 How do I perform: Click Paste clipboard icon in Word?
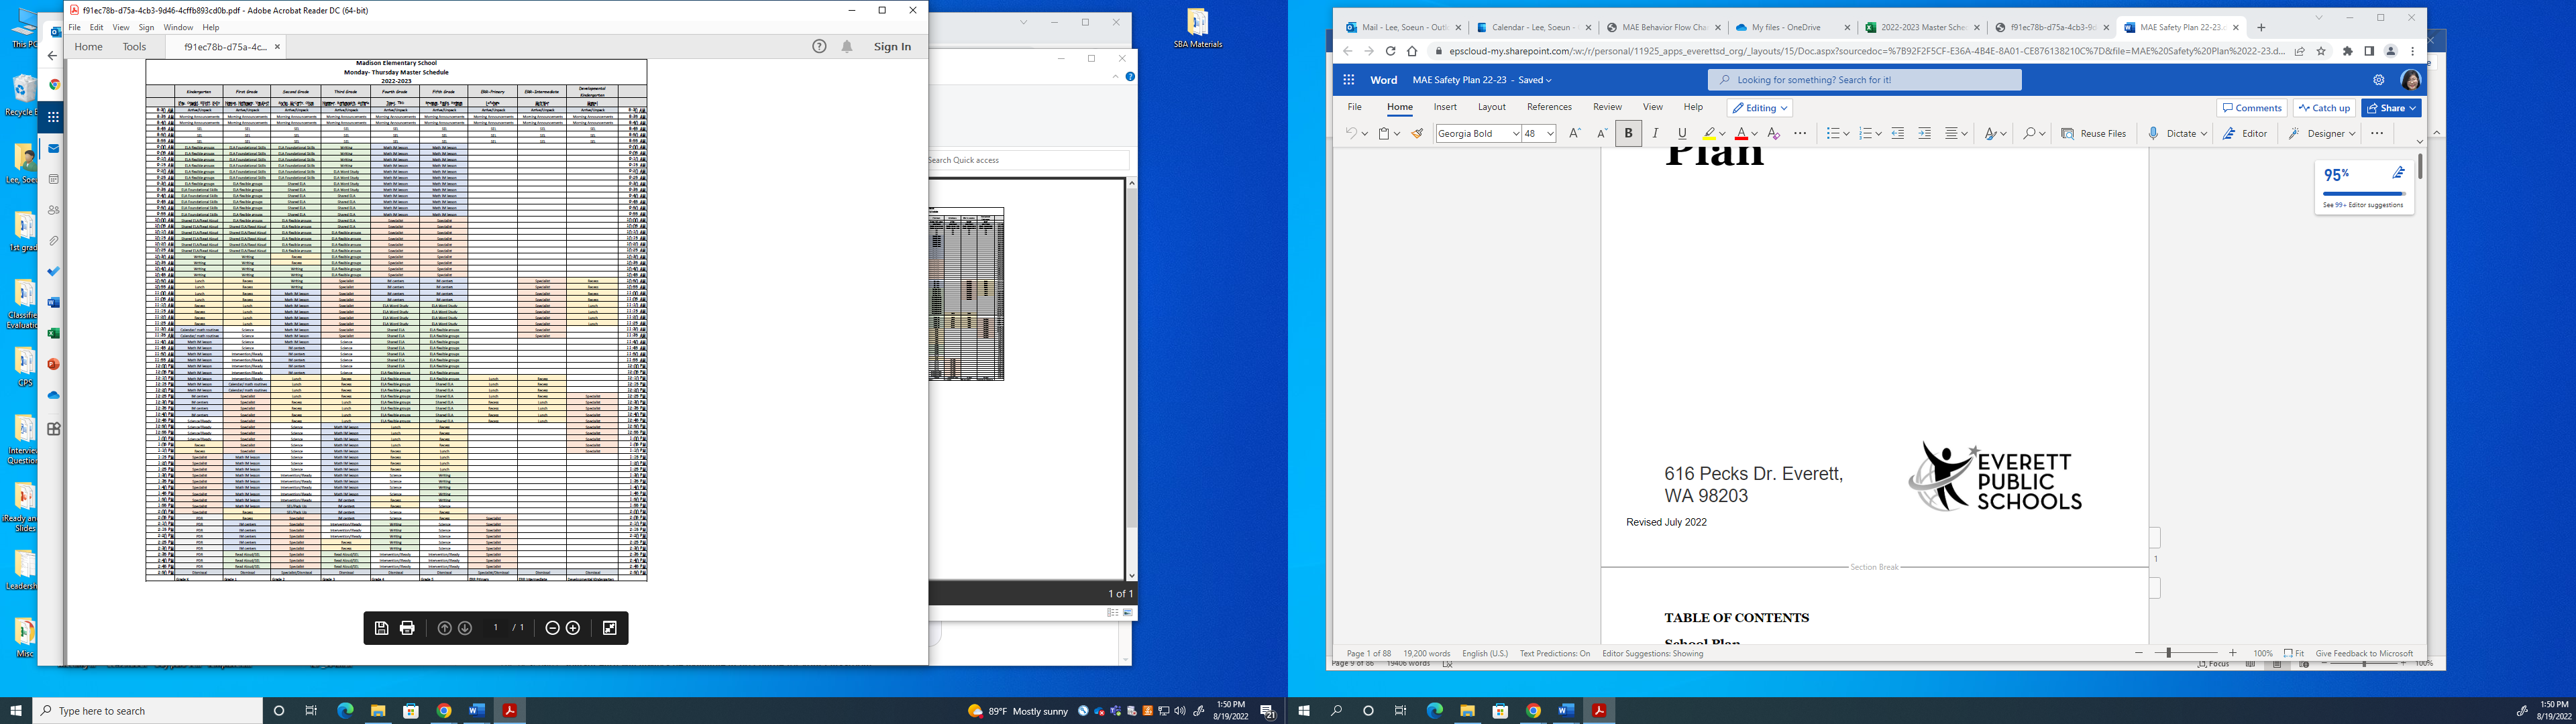[x=1385, y=133]
